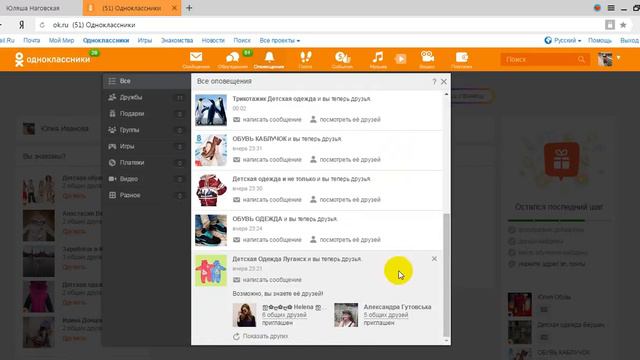Viewport: 640px width, 360px height.
Task: Open the ОБУВЬ КАБЛУЧОК avatar thumbnail
Action: tap(211, 150)
